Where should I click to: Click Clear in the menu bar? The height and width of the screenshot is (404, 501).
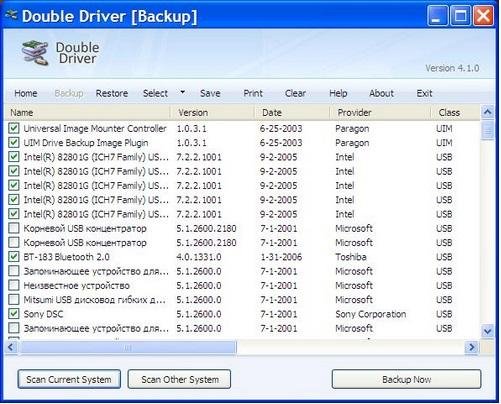(x=295, y=93)
